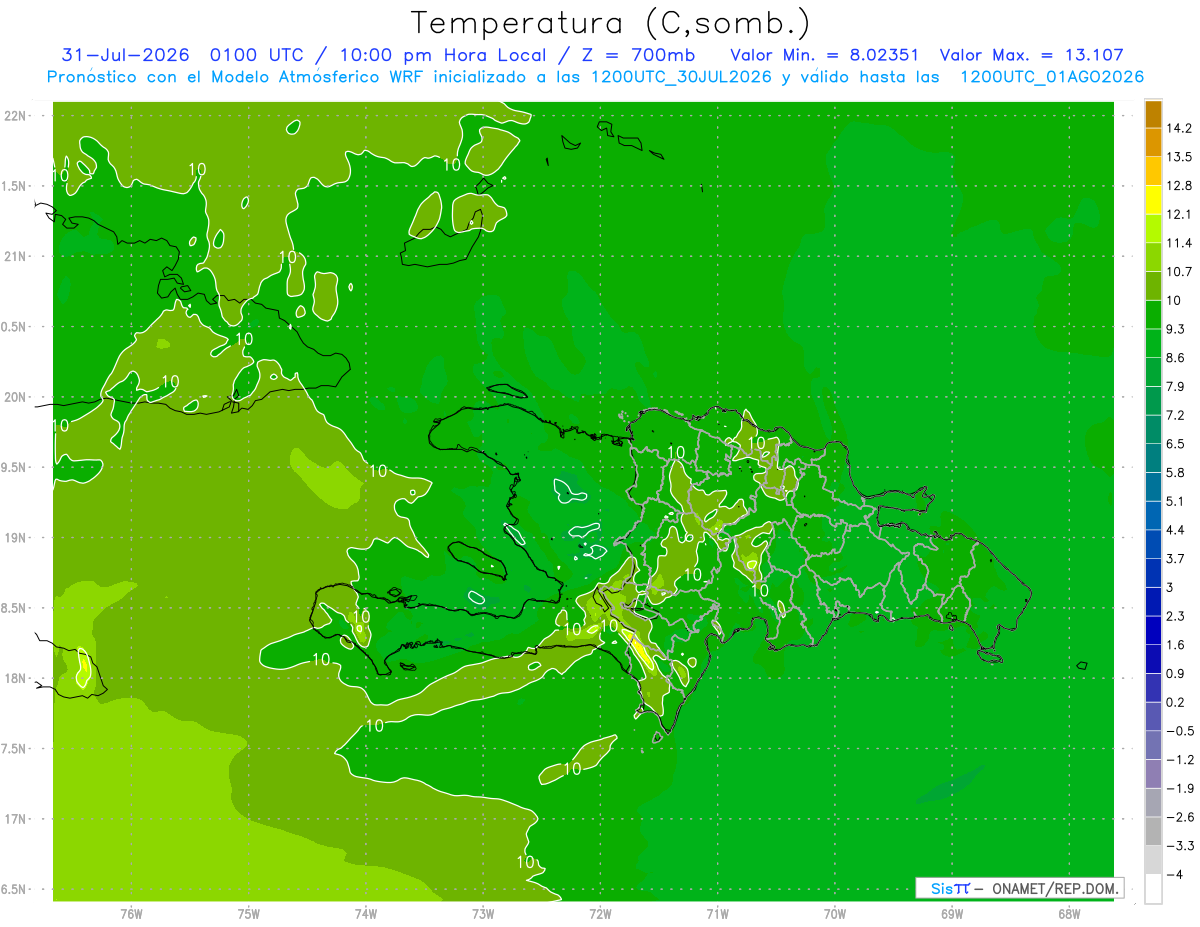Click the '18N' latitude axis label
The width and height of the screenshot is (1200, 927).
pyautogui.click(x=16, y=678)
